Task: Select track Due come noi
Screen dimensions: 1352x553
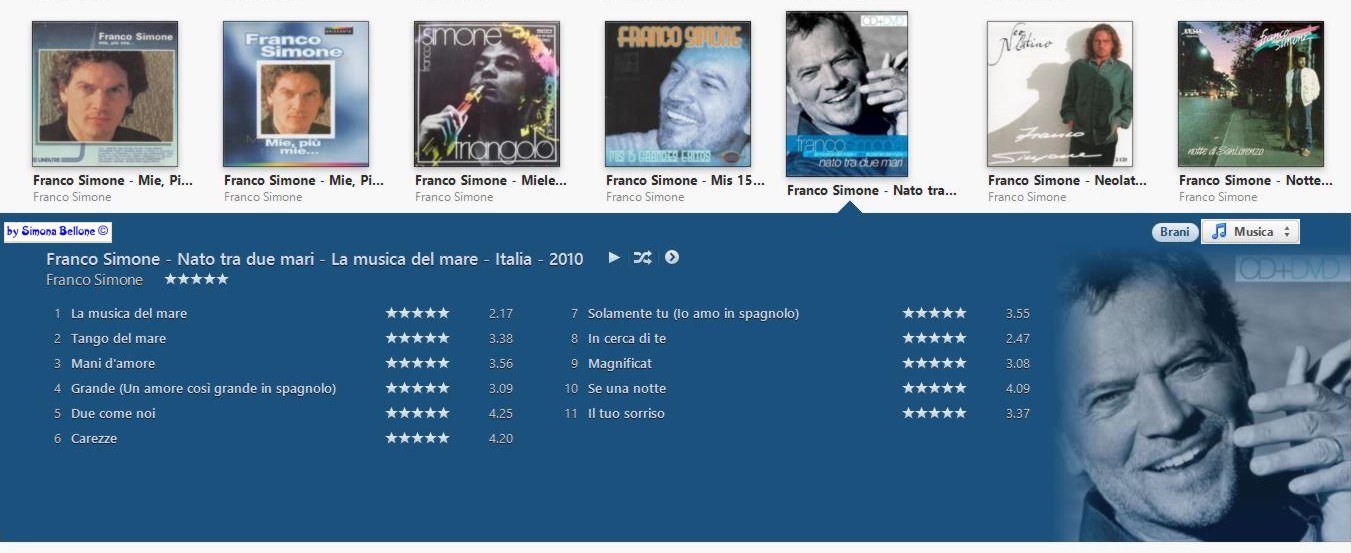Action: click(113, 413)
